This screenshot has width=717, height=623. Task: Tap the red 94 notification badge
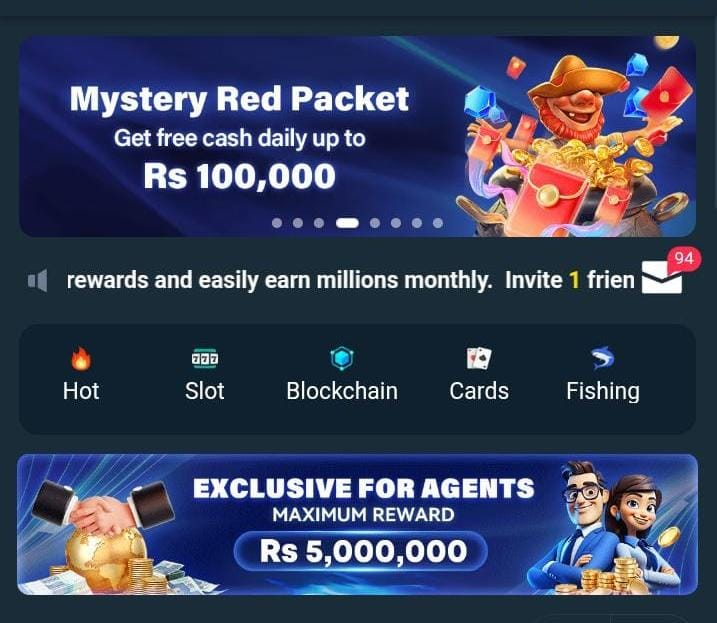[x=684, y=258]
